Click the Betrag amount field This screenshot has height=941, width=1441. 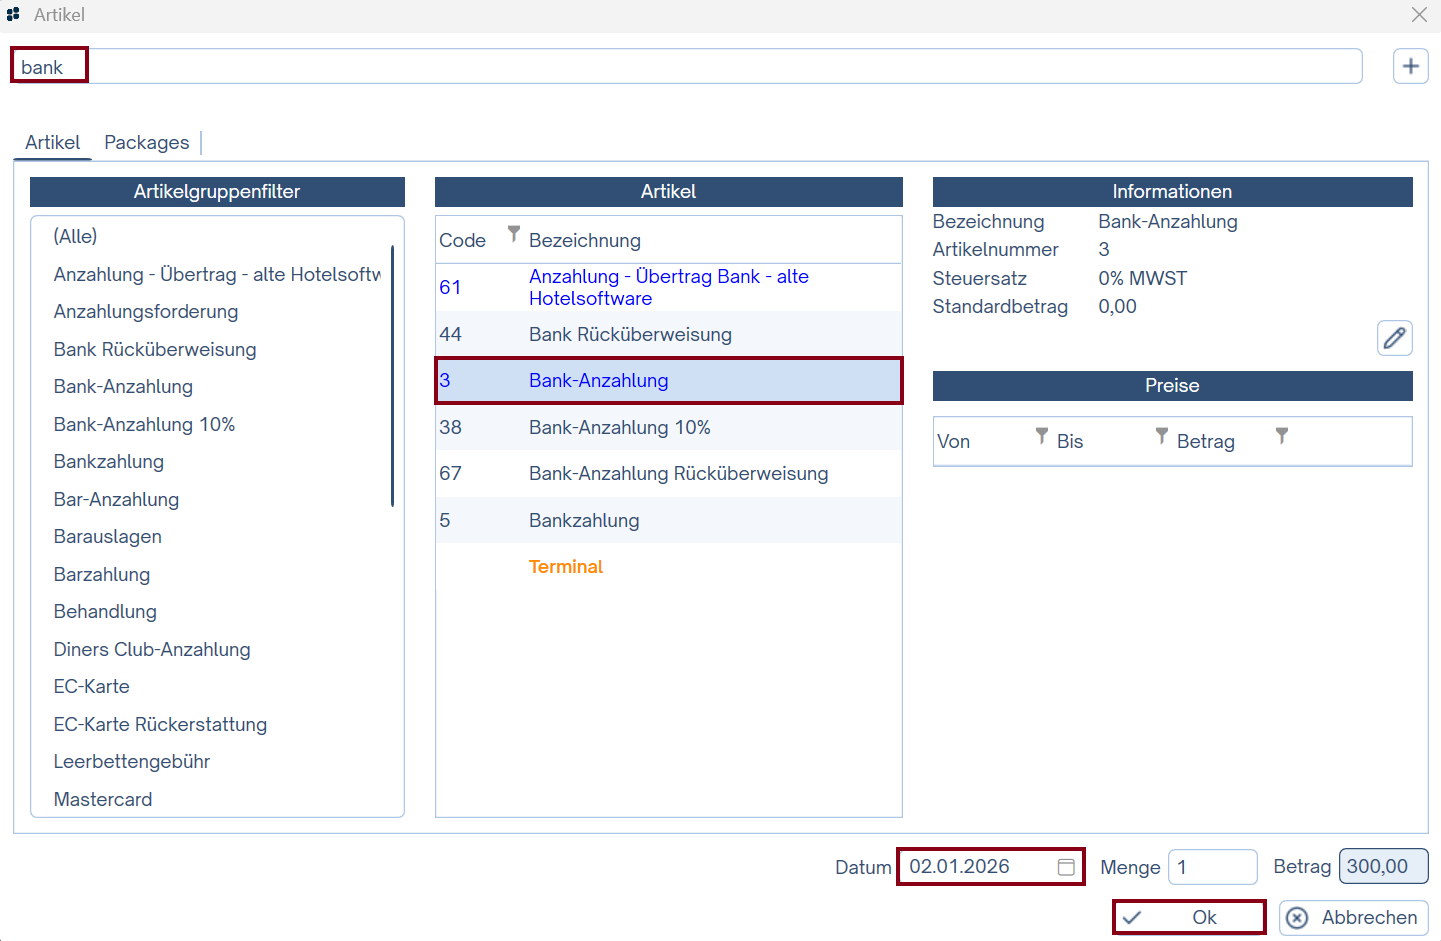click(x=1383, y=867)
